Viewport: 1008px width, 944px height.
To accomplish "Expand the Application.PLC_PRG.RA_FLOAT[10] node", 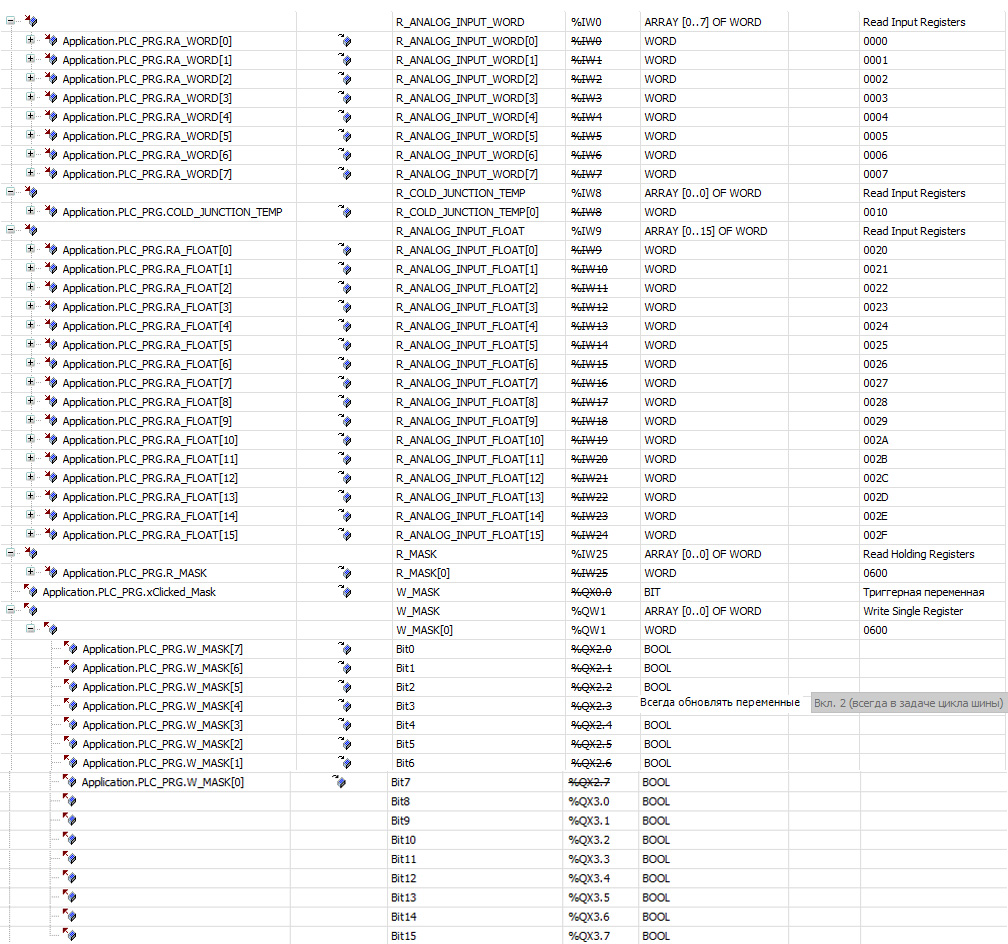I will [x=30, y=439].
